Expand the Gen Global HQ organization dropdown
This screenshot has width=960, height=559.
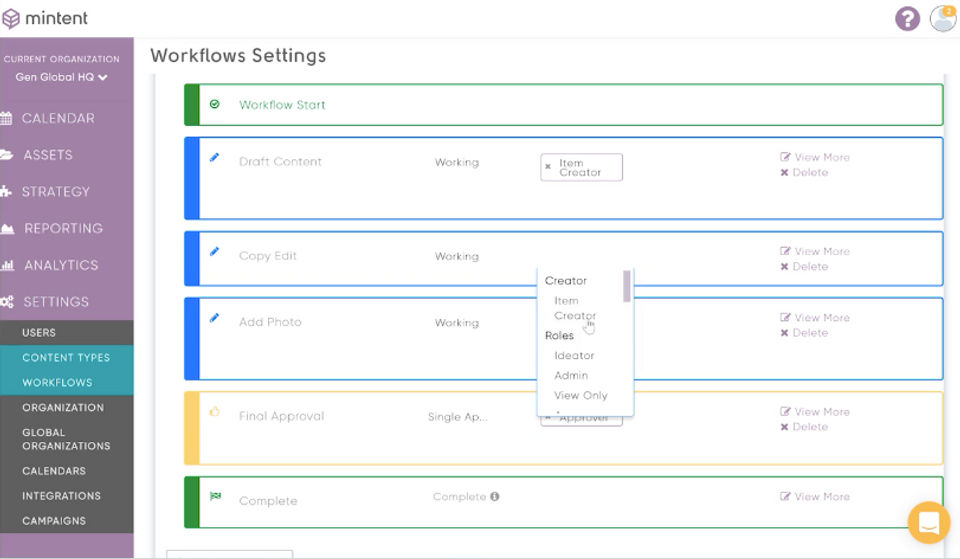[61, 77]
